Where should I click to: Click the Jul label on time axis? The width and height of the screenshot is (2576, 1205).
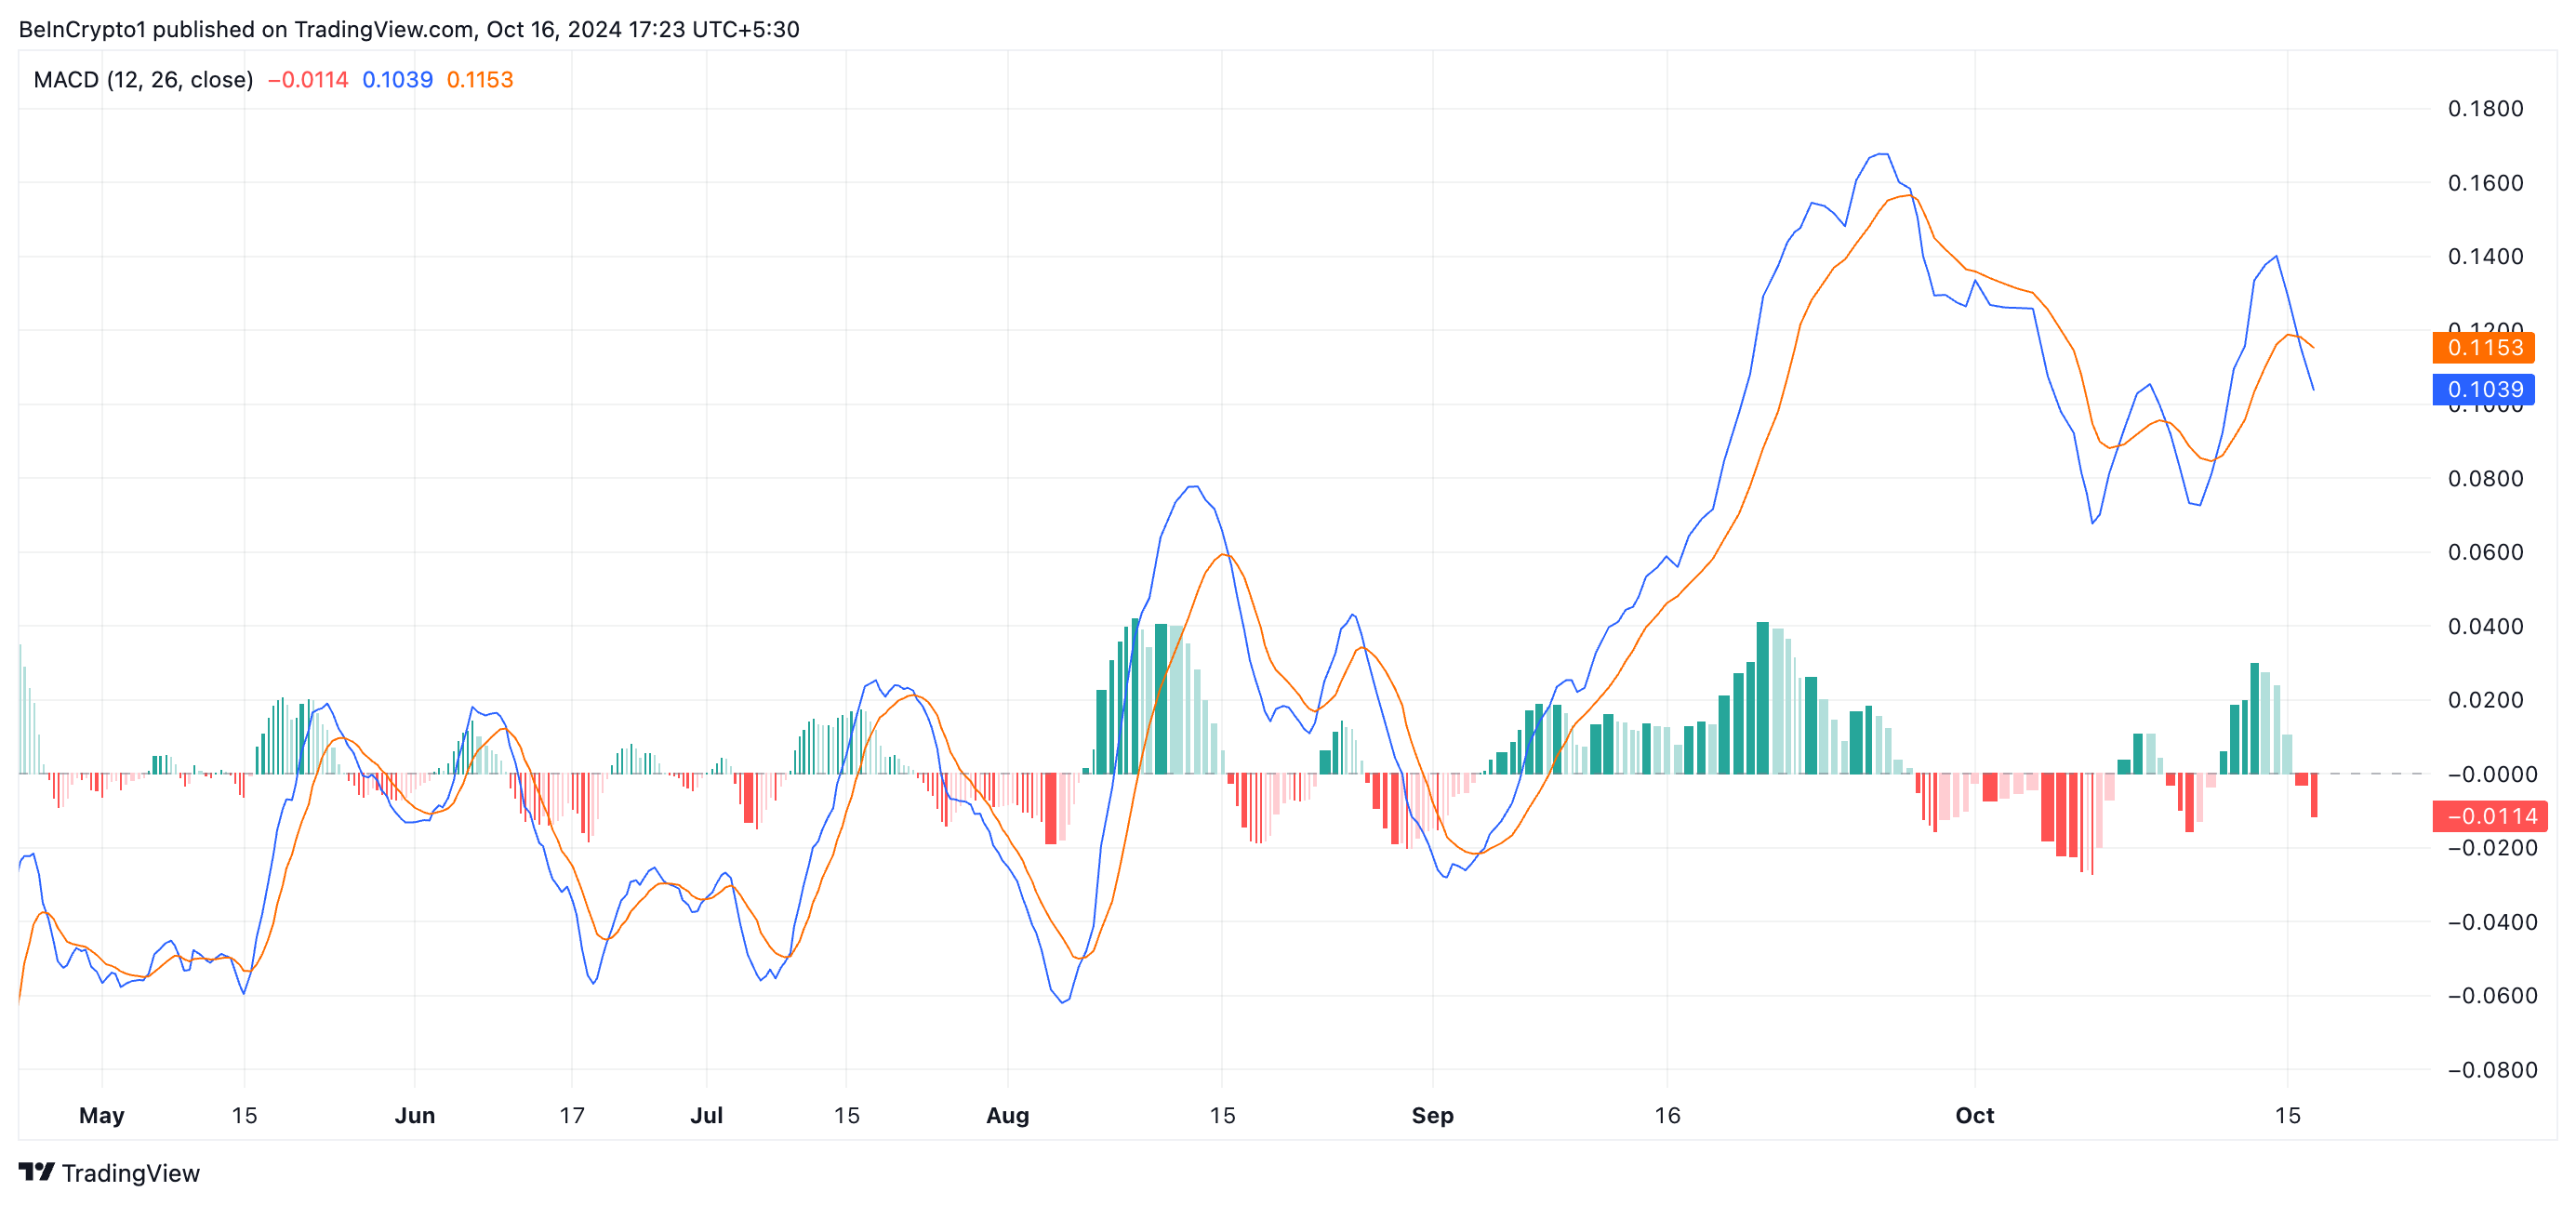[706, 1115]
